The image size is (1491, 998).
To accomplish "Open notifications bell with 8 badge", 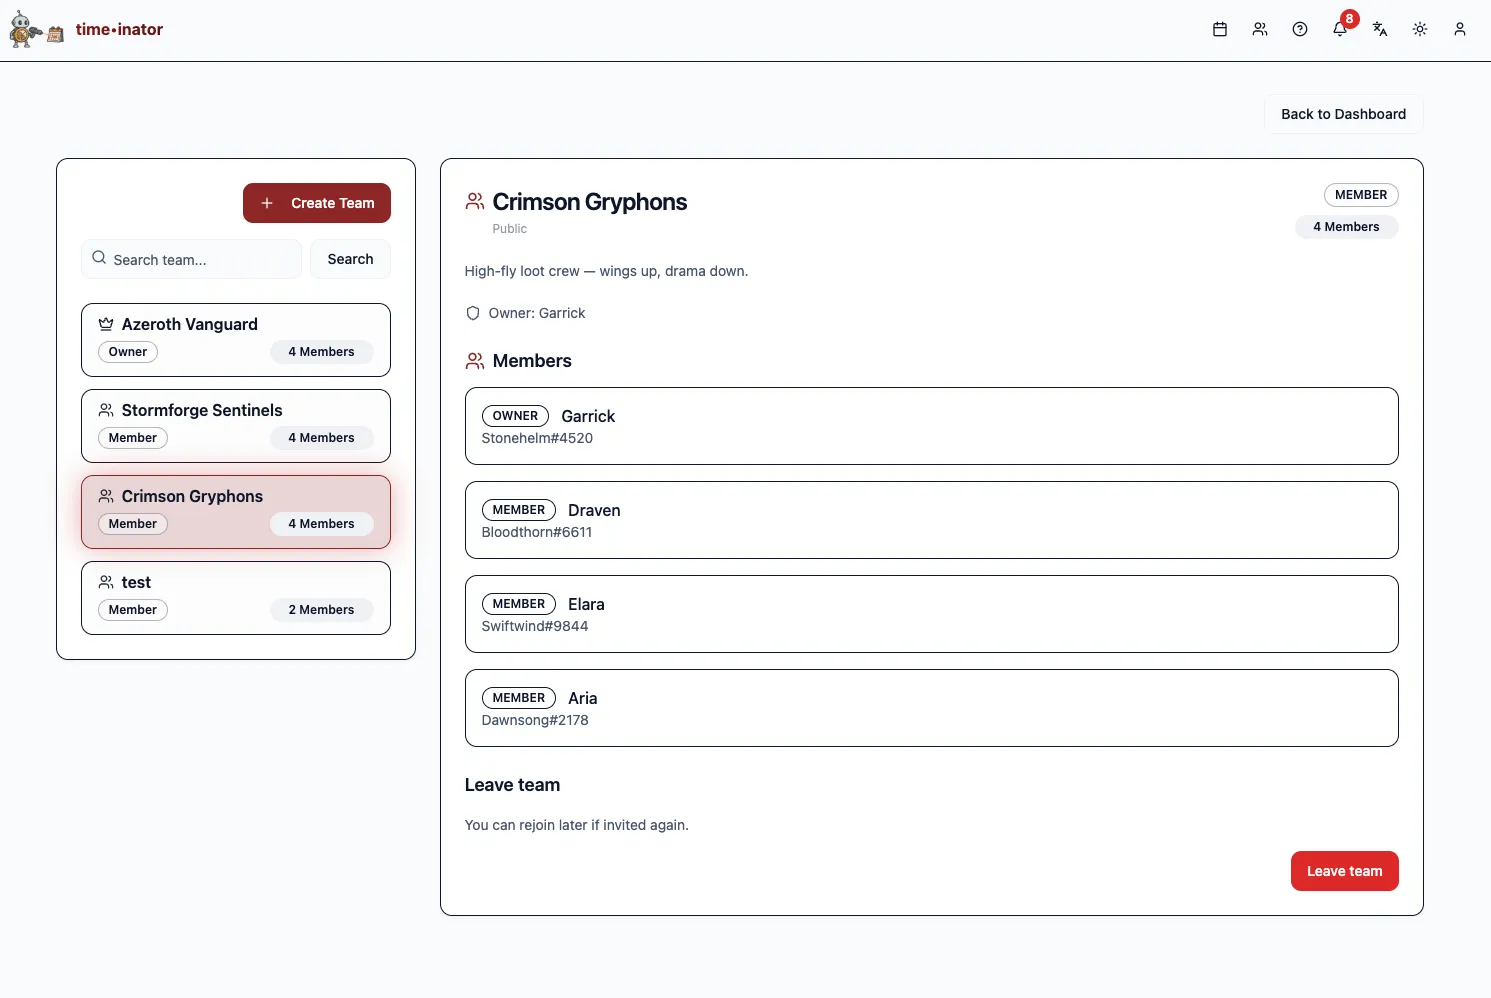I will [x=1340, y=29].
